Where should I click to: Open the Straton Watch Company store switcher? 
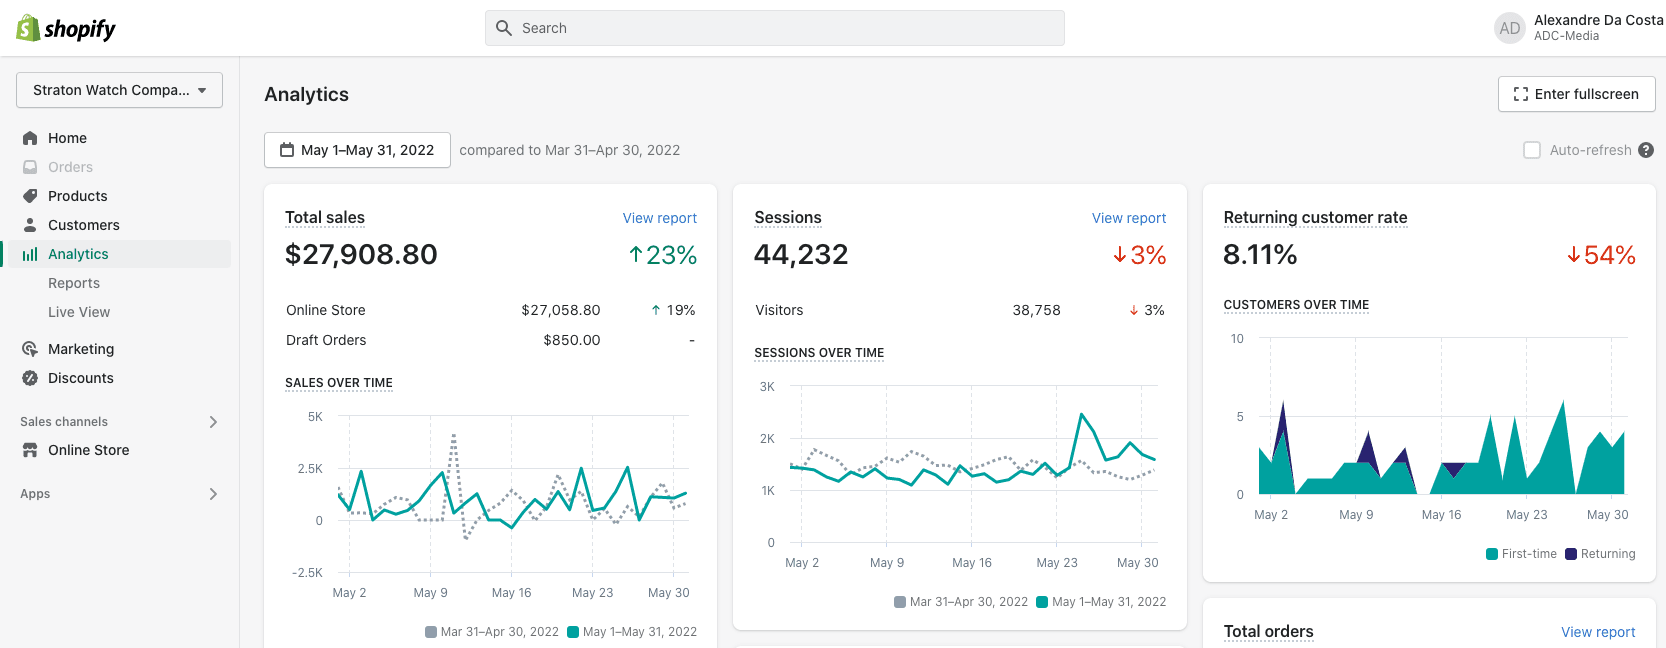pyautogui.click(x=119, y=90)
